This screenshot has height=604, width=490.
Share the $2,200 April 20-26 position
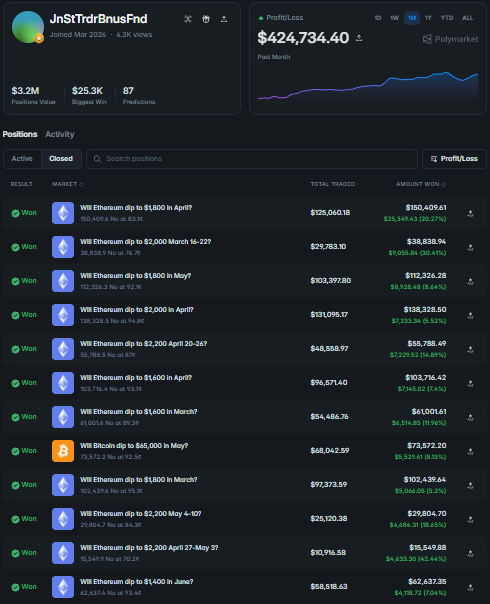click(x=470, y=349)
